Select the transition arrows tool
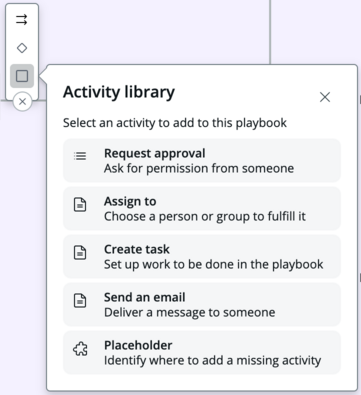Image resolution: width=361 pixels, height=395 pixels. click(22, 20)
